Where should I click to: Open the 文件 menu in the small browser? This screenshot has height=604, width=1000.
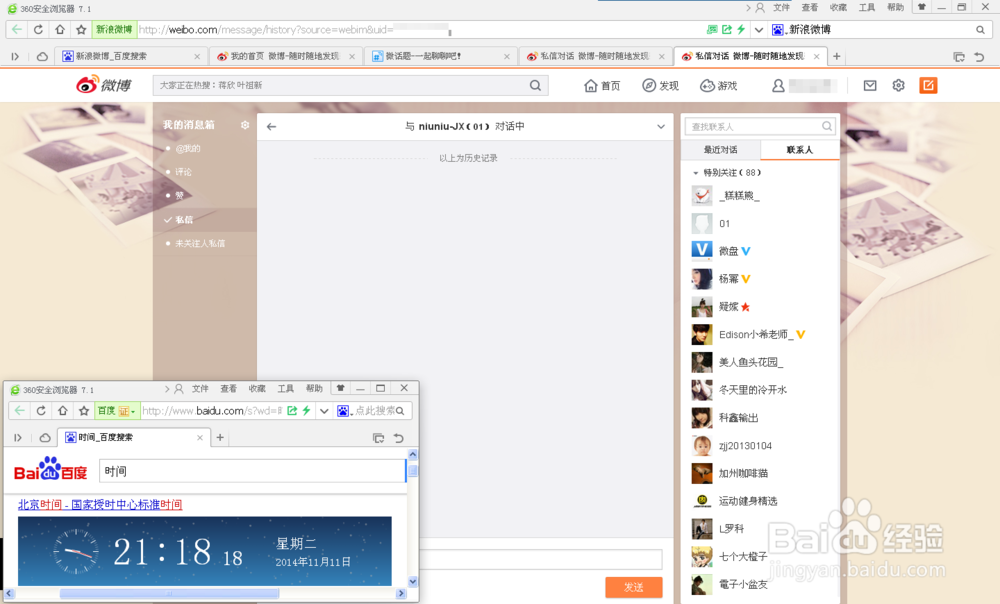click(x=198, y=388)
